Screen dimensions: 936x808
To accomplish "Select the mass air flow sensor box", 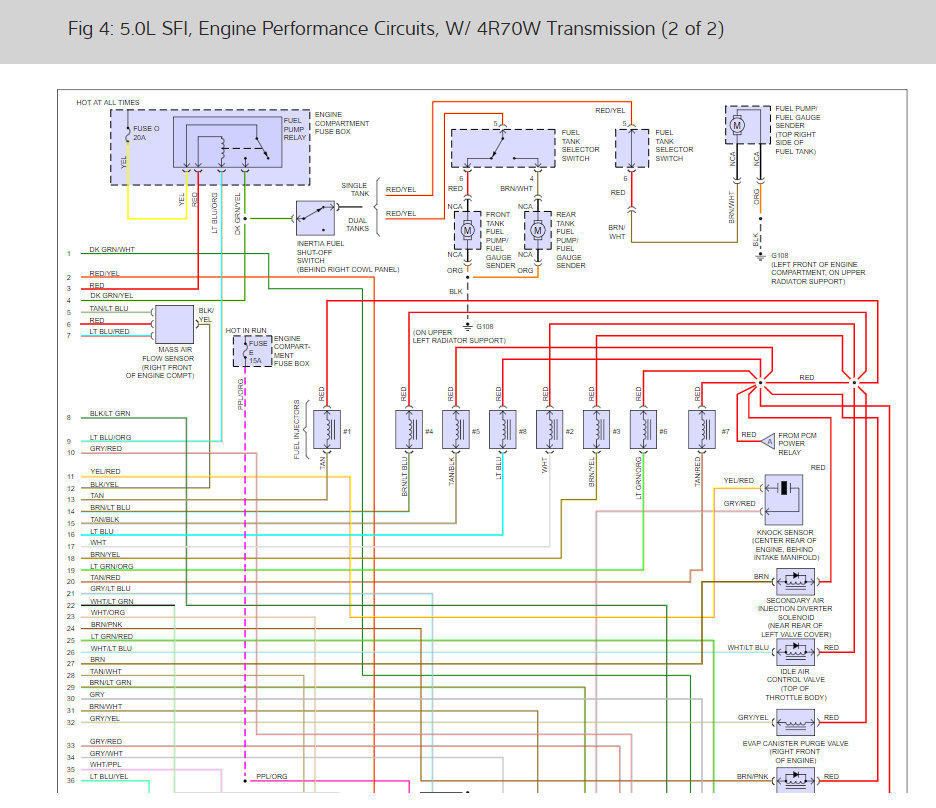I will tap(174, 325).
